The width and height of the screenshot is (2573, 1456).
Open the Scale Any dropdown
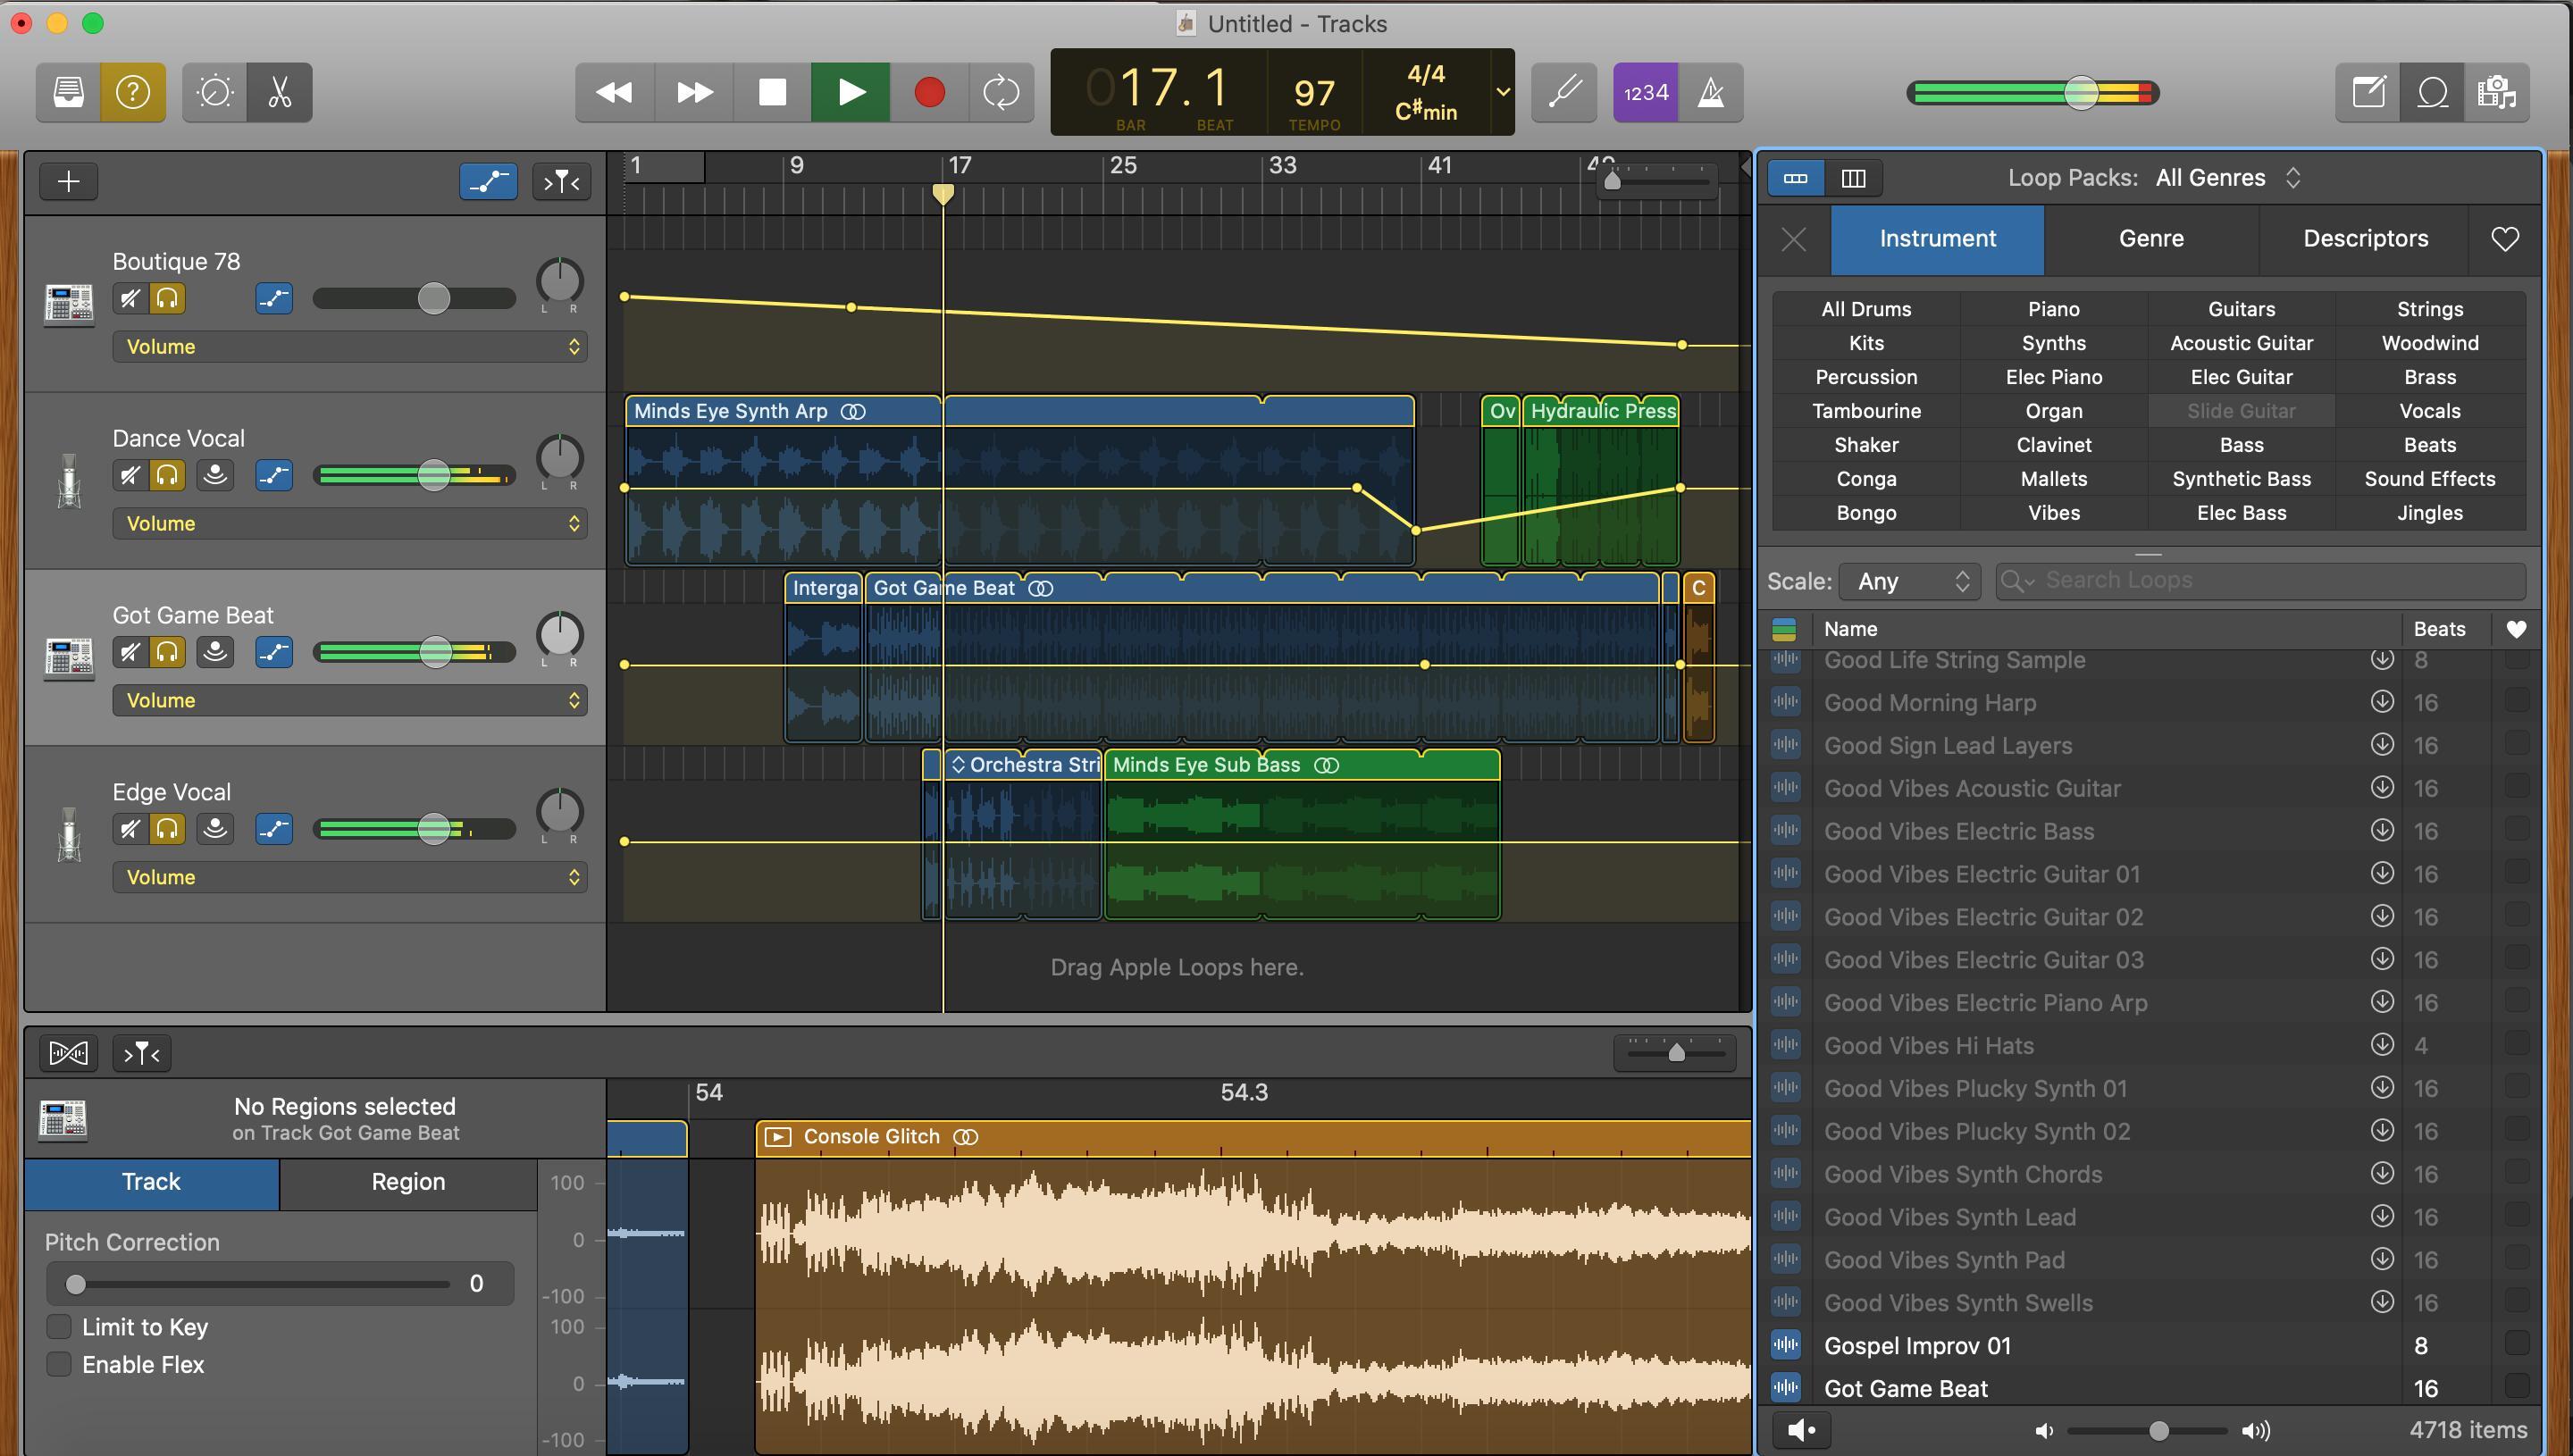tap(1911, 581)
